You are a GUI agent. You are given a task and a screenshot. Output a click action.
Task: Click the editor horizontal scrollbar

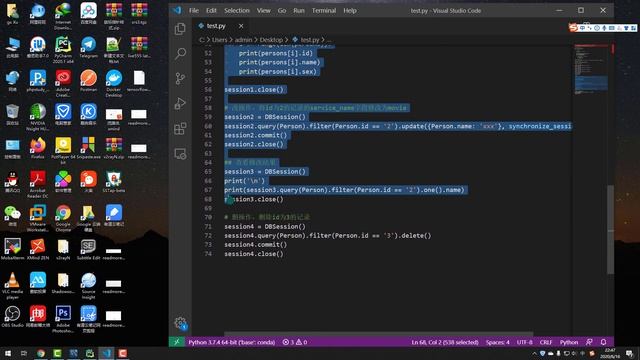tap(378, 334)
